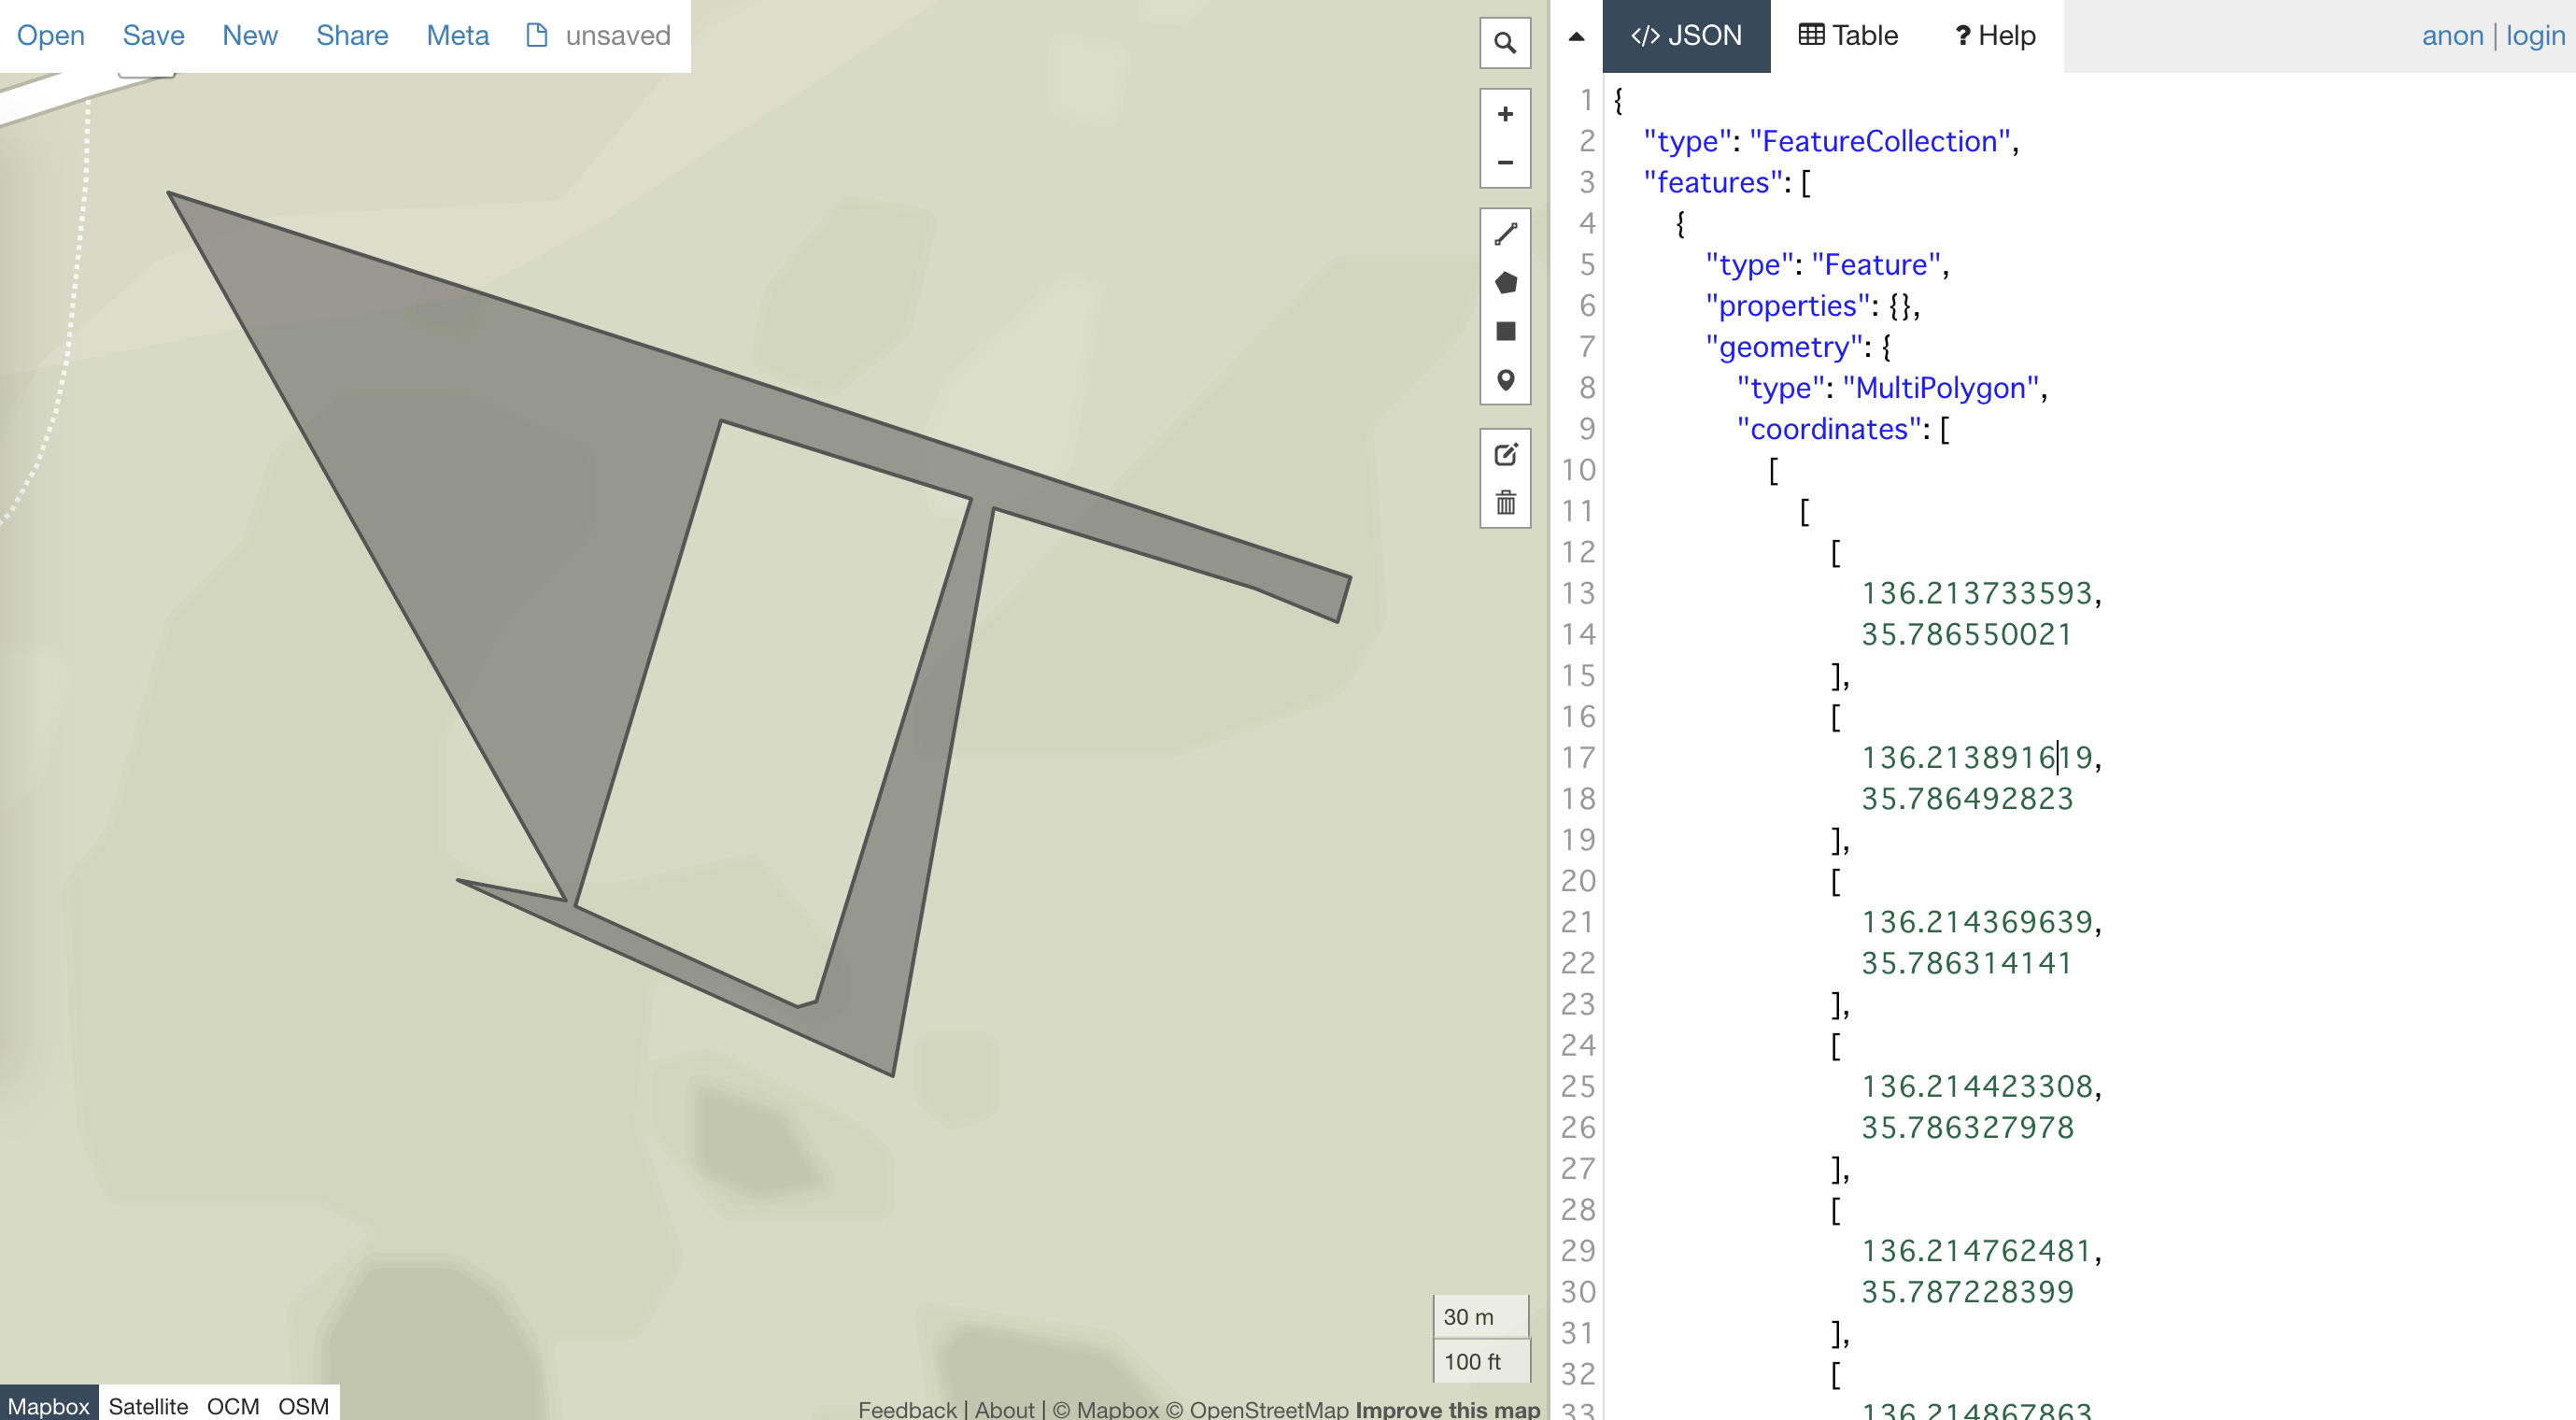Switch base layer to OSM
The image size is (2576, 1420).
point(303,1406)
